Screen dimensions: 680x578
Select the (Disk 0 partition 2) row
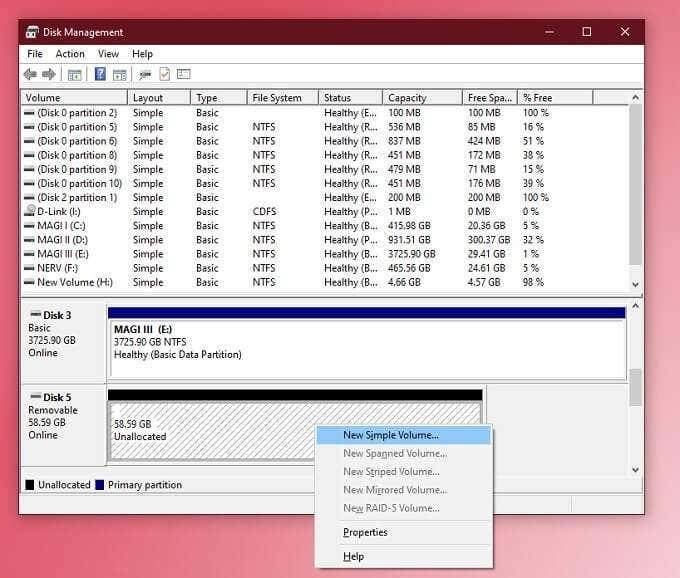pos(325,113)
